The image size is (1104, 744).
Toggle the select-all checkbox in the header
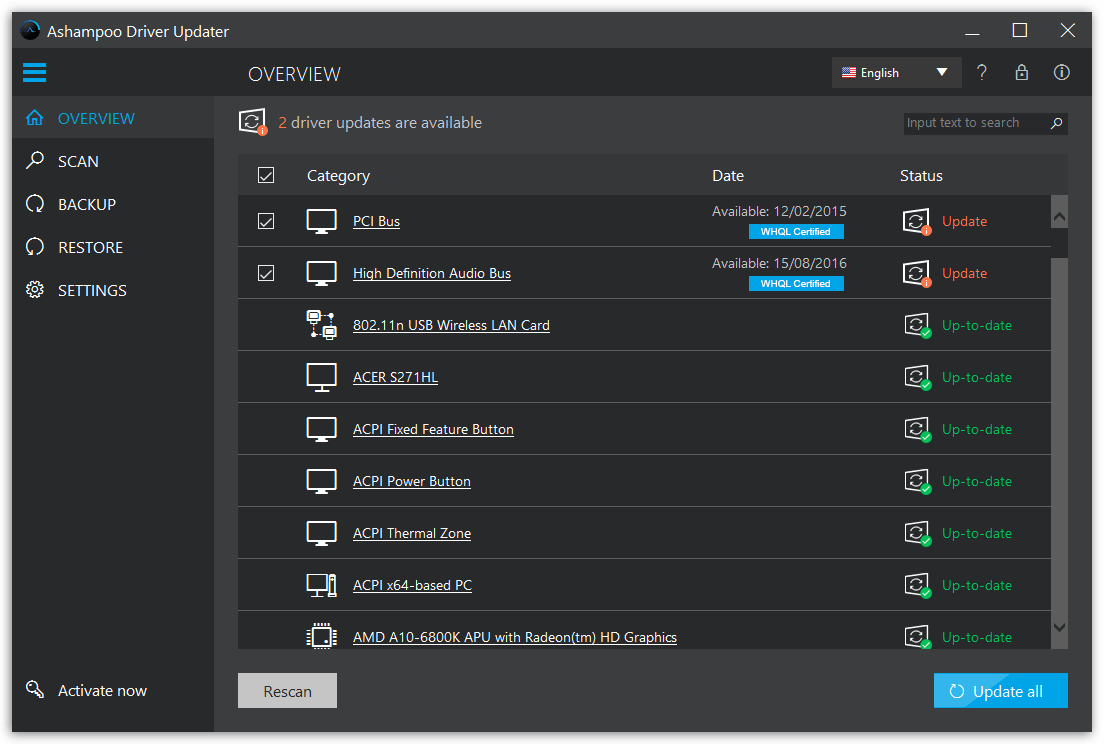[x=266, y=174]
